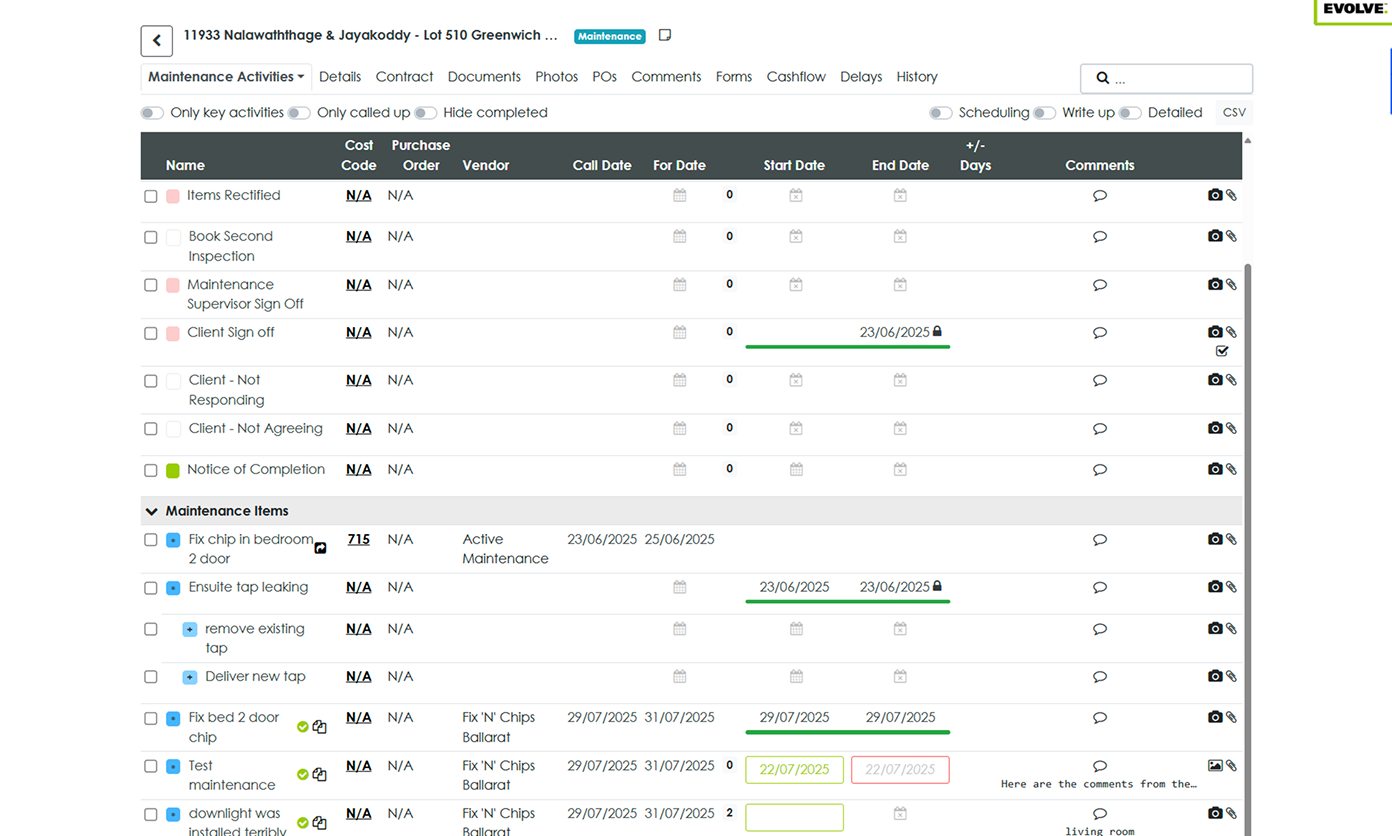1392x836 pixels.
Task: Click cost code 715 link
Action: point(358,539)
